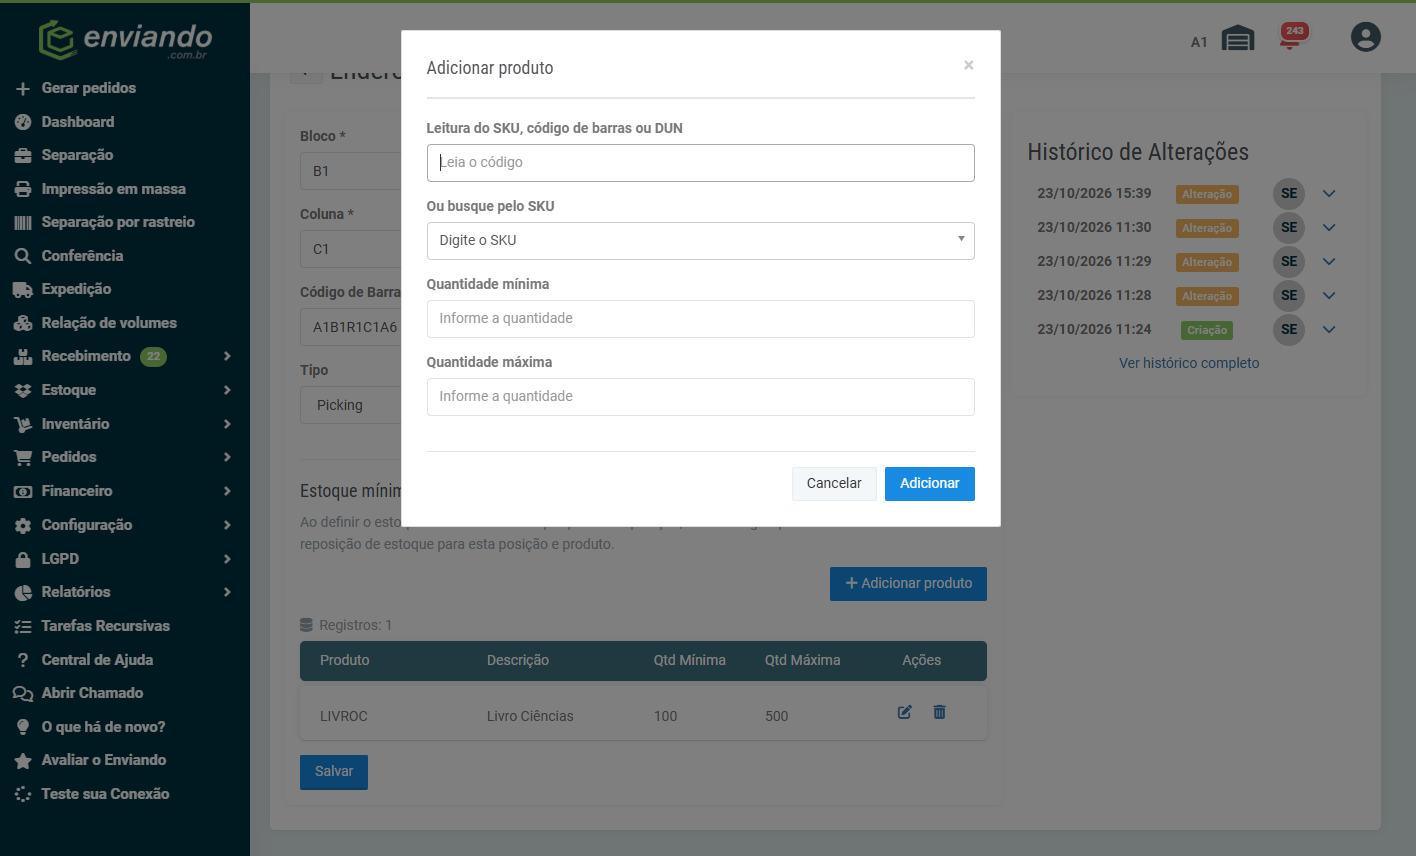Click the blue Adicionar button
This screenshot has width=1416, height=856.
coord(930,484)
